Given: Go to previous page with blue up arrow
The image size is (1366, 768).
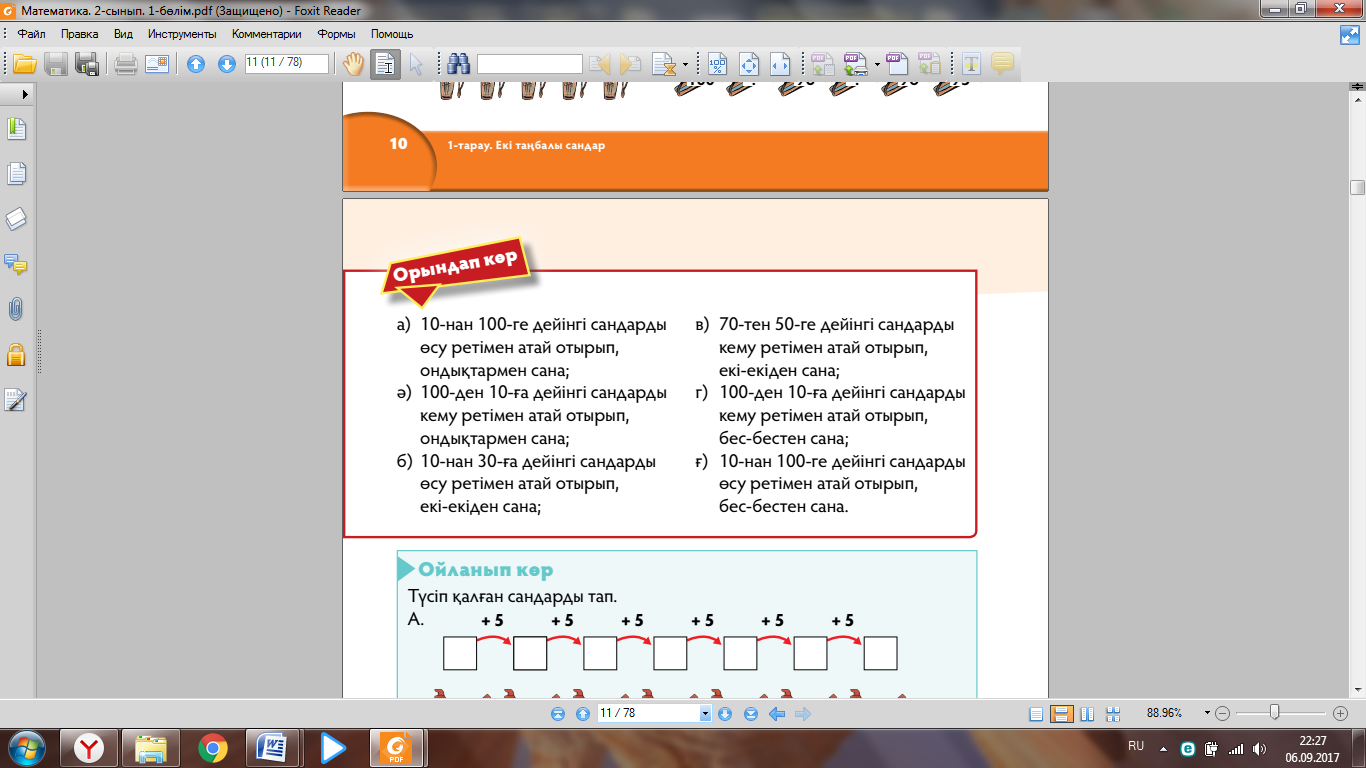Looking at the screenshot, I should pyautogui.click(x=196, y=64).
